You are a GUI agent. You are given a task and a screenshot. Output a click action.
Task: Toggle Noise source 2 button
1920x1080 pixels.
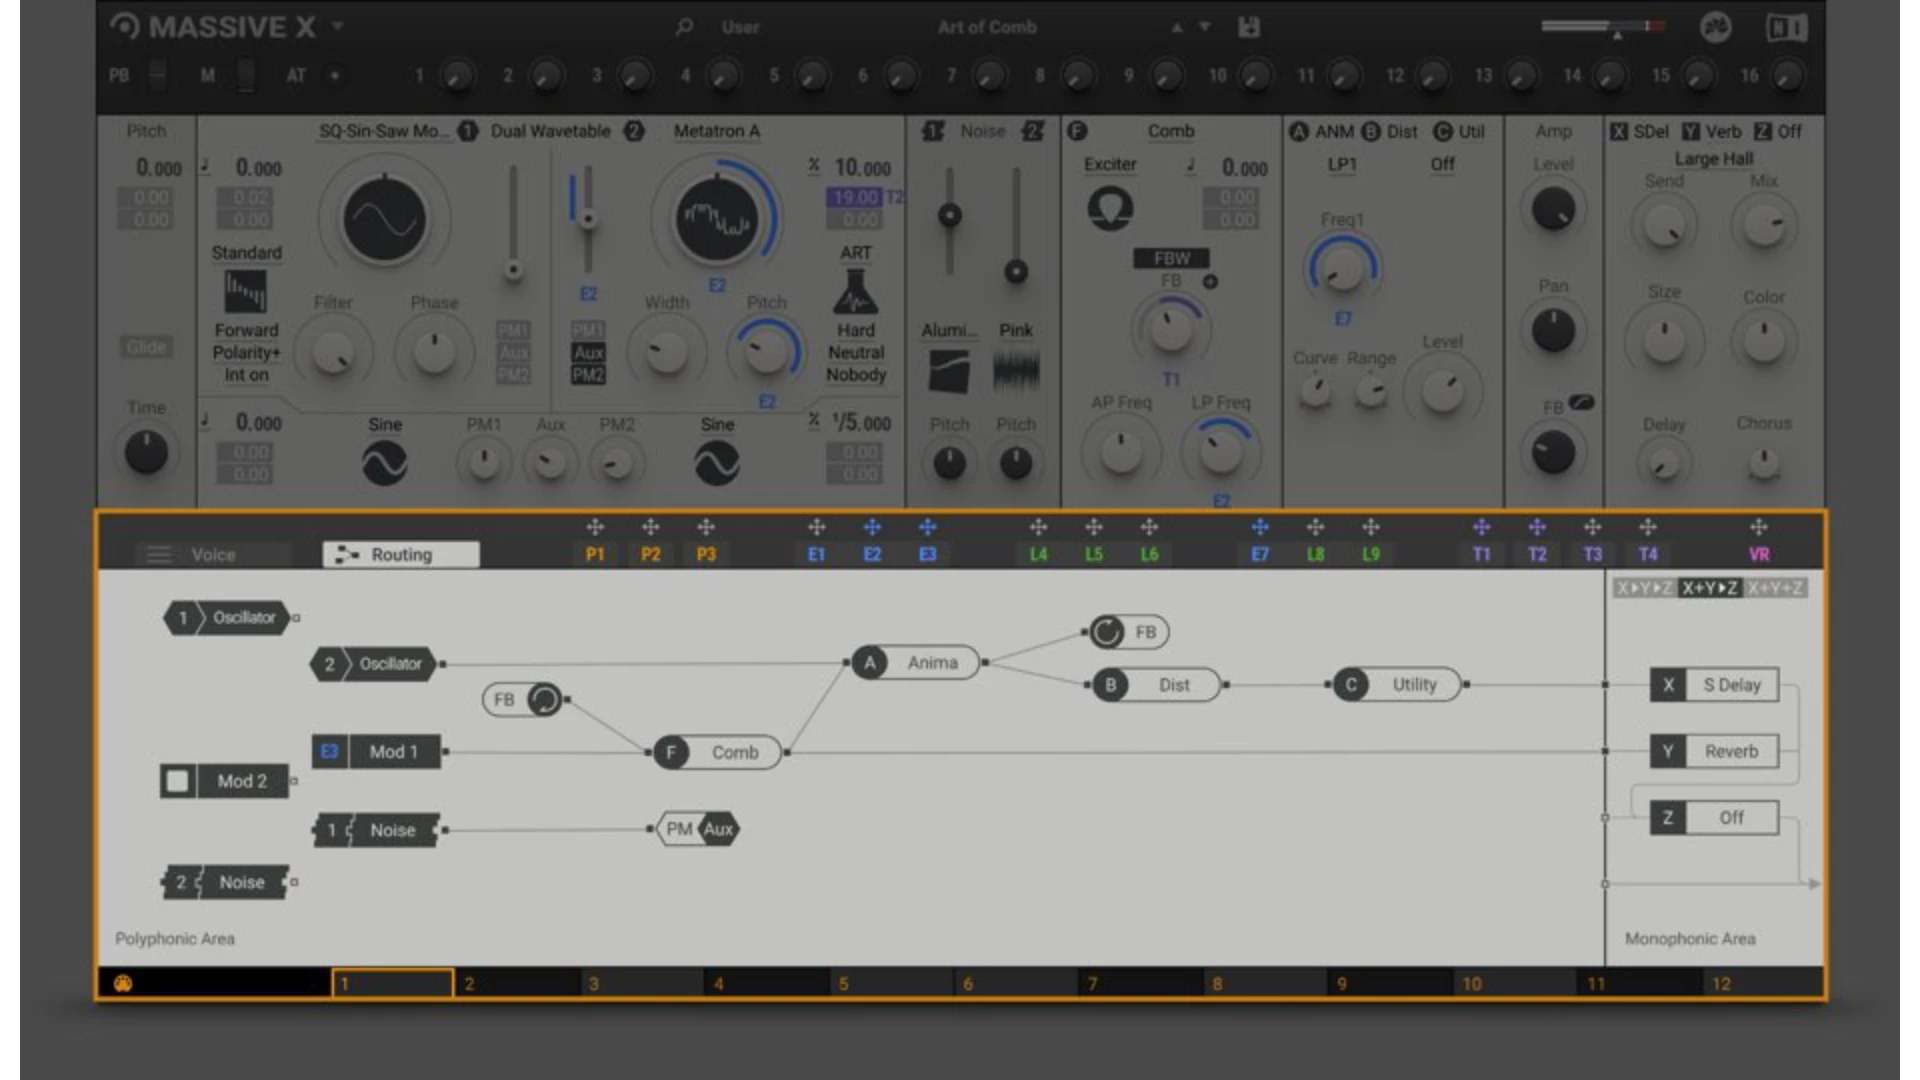(1033, 131)
